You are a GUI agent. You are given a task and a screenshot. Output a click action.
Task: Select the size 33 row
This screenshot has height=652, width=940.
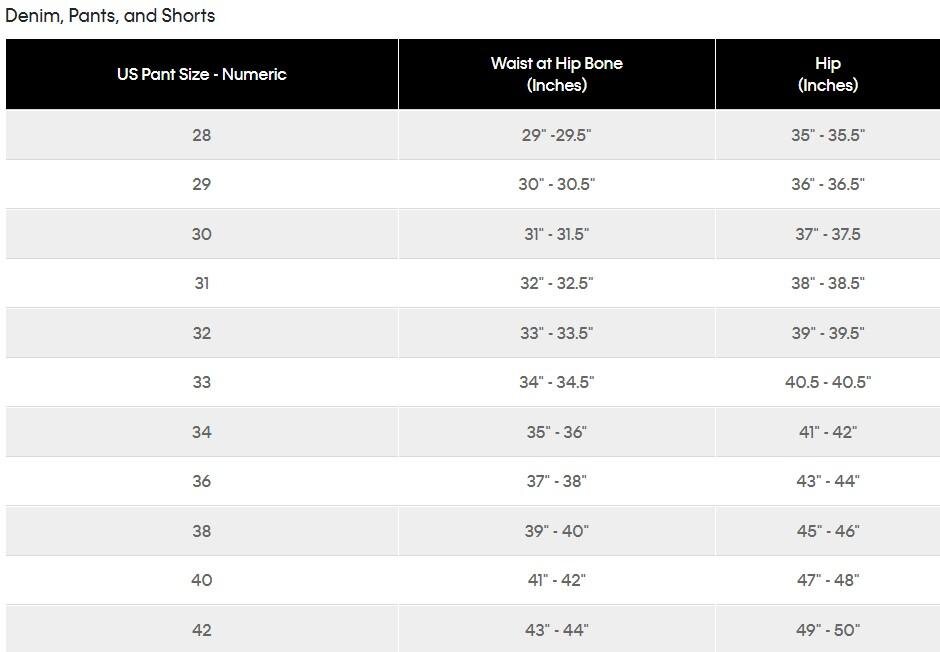click(x=473, y=382)
